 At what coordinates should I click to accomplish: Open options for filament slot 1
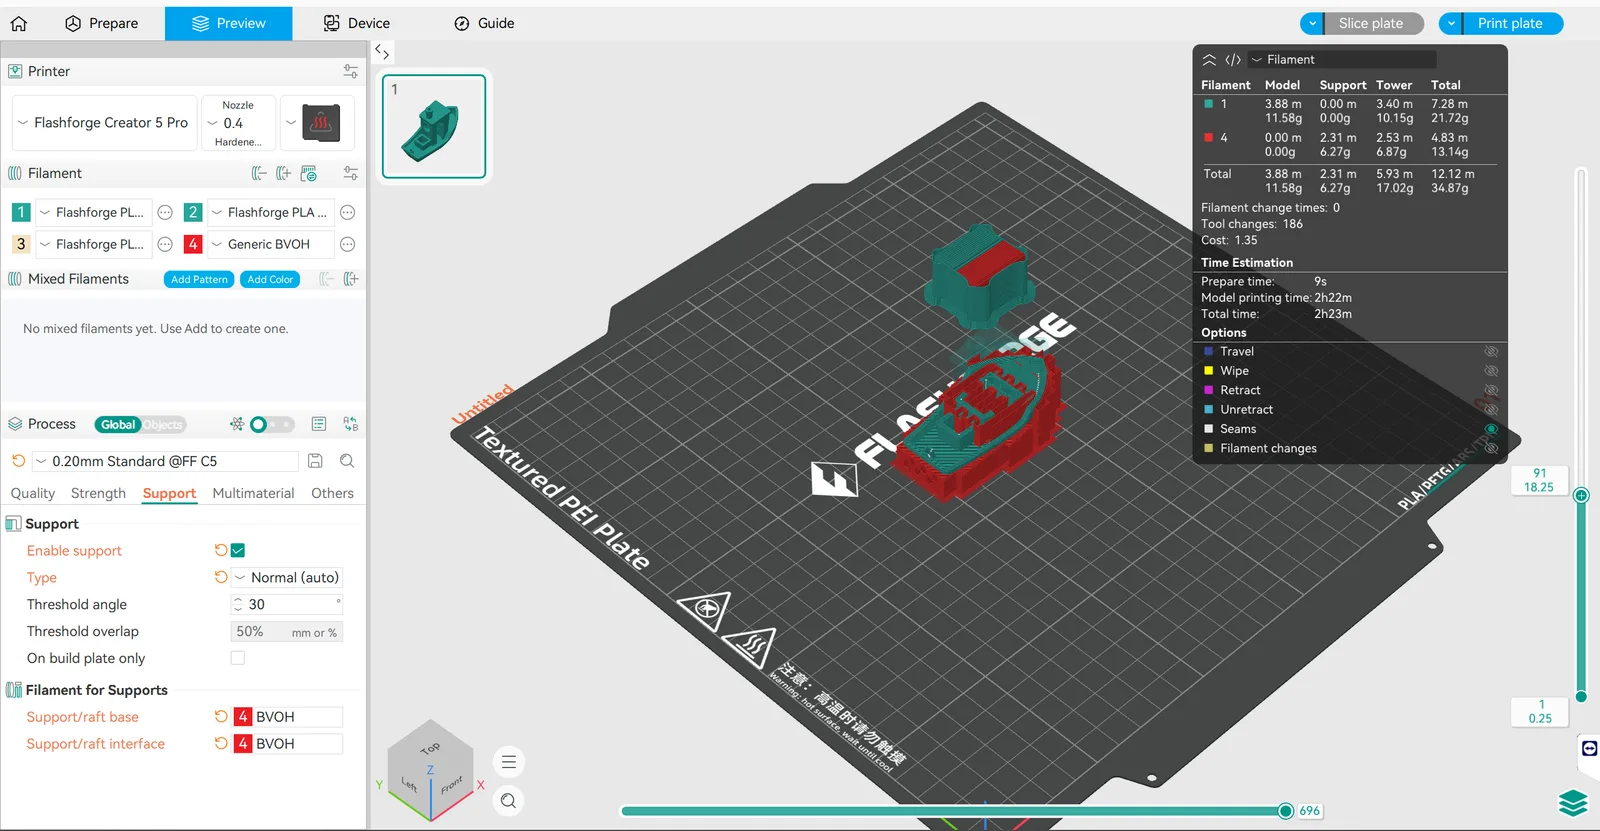point(165,212)
